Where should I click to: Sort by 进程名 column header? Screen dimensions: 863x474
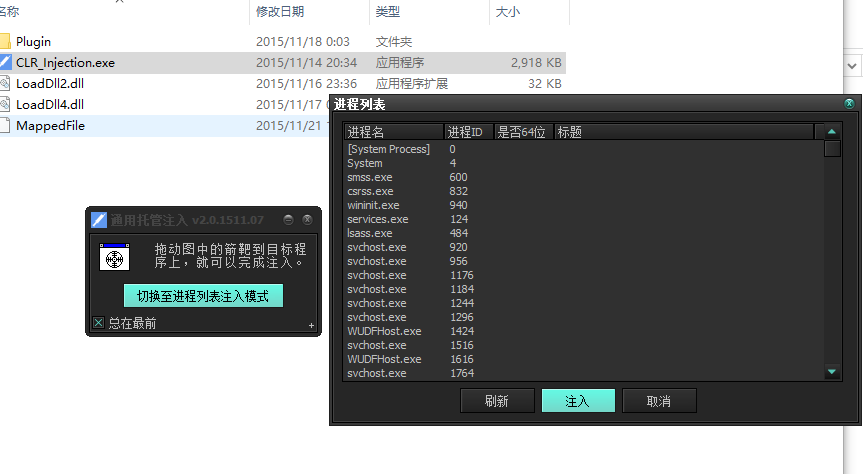[x=394, y=131]
